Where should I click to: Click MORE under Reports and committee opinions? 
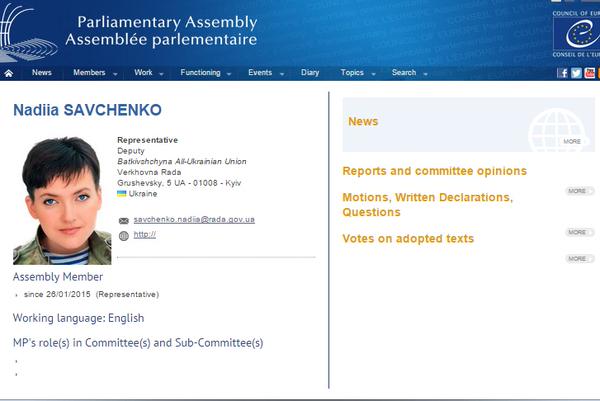[579, 191]
